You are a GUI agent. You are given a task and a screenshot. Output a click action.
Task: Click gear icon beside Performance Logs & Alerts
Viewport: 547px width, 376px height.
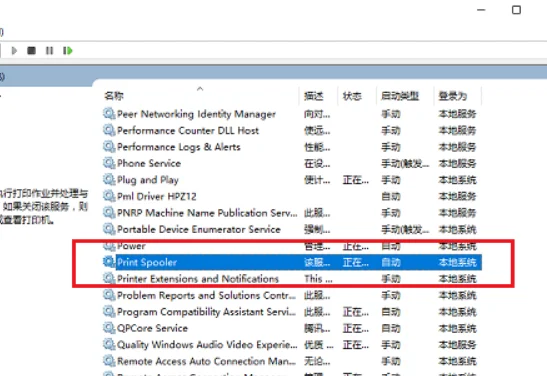[109, 146]
